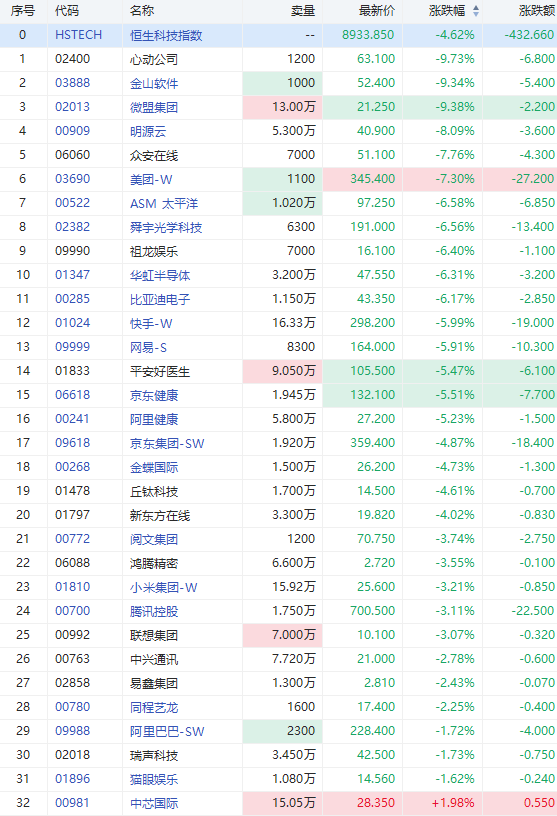Image resolution: width=557 pixels, height=816 pixels.
Task: Sort by the 涨跌幅 column arrow icon
Action: [x=476, y=11]
